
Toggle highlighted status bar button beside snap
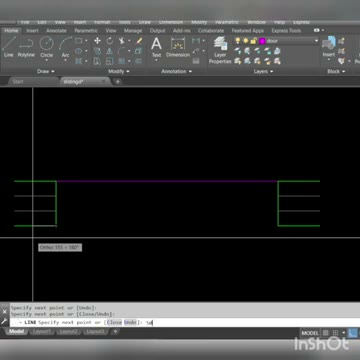tap(353, 333)
